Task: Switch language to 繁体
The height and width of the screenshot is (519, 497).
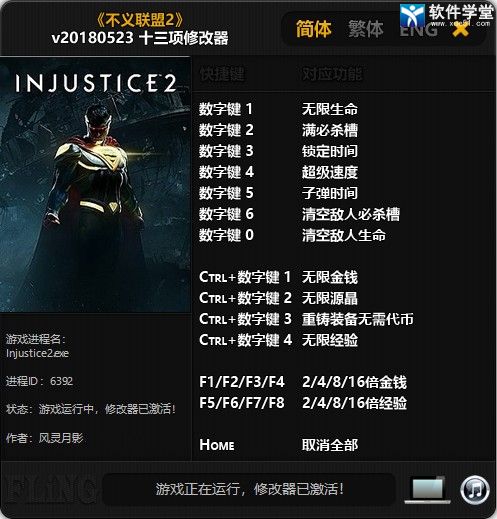Action: point(366,29)
